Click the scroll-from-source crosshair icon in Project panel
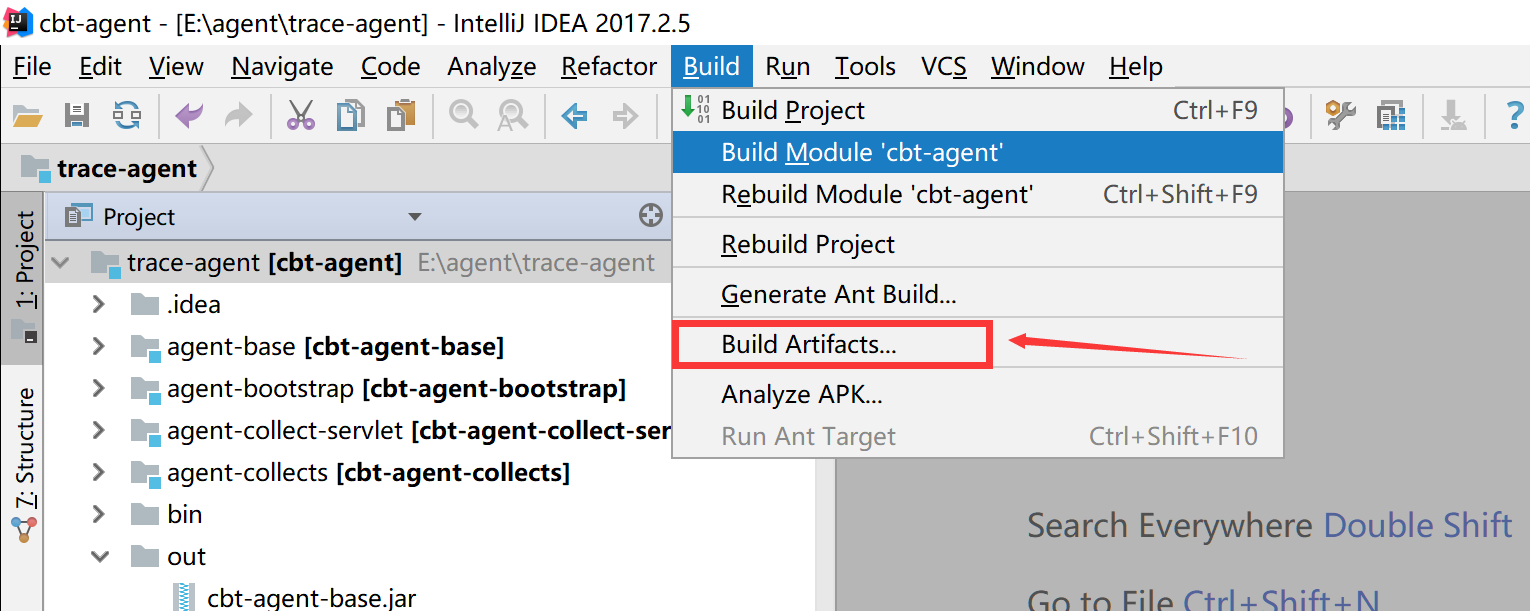 point(651,216)
